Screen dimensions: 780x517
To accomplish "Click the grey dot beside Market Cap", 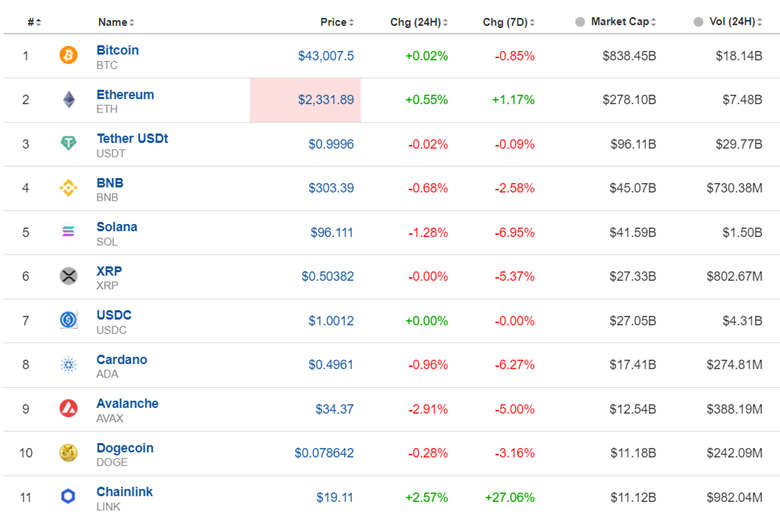I will [x=580, y=22].
